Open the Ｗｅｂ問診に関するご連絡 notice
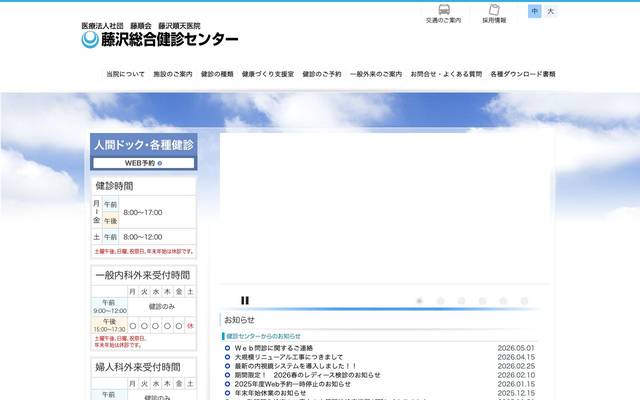 (x=273, y=348)
